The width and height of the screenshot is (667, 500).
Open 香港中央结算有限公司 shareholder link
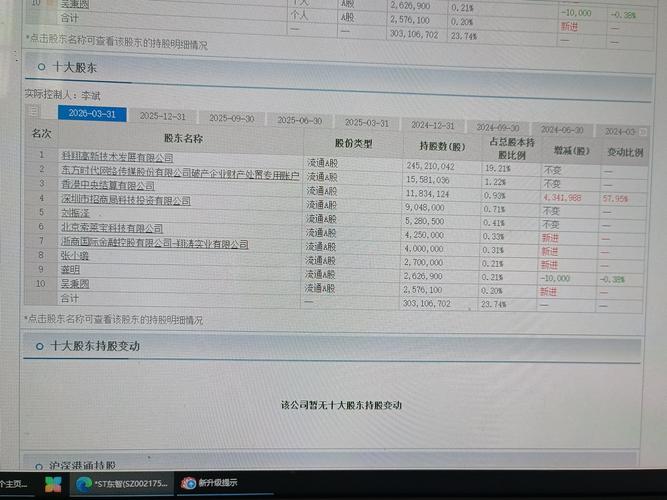108,185
